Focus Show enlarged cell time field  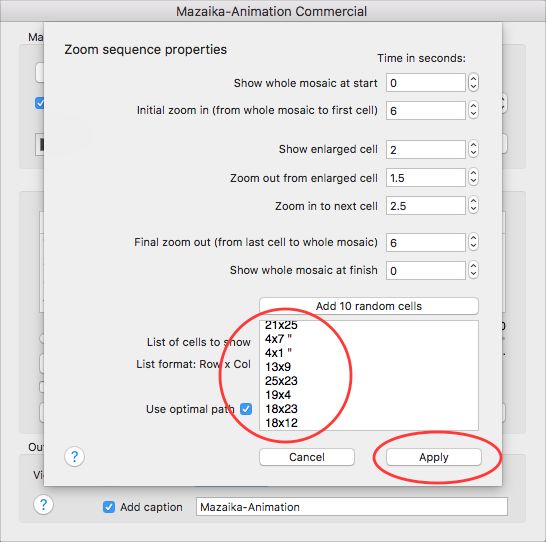tap(426, 150)
